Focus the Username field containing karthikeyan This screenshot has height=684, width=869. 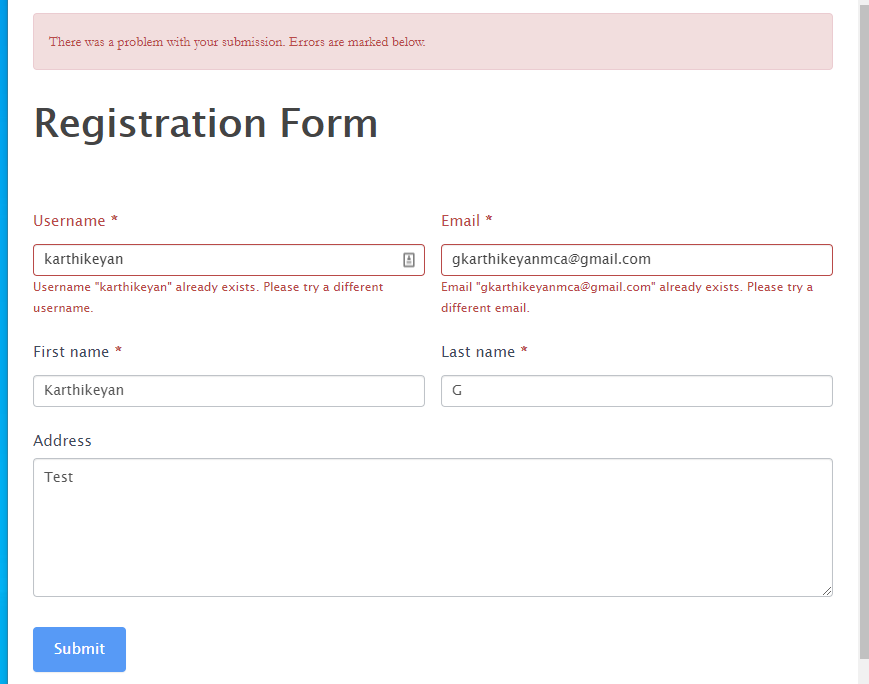coord(229,260)
